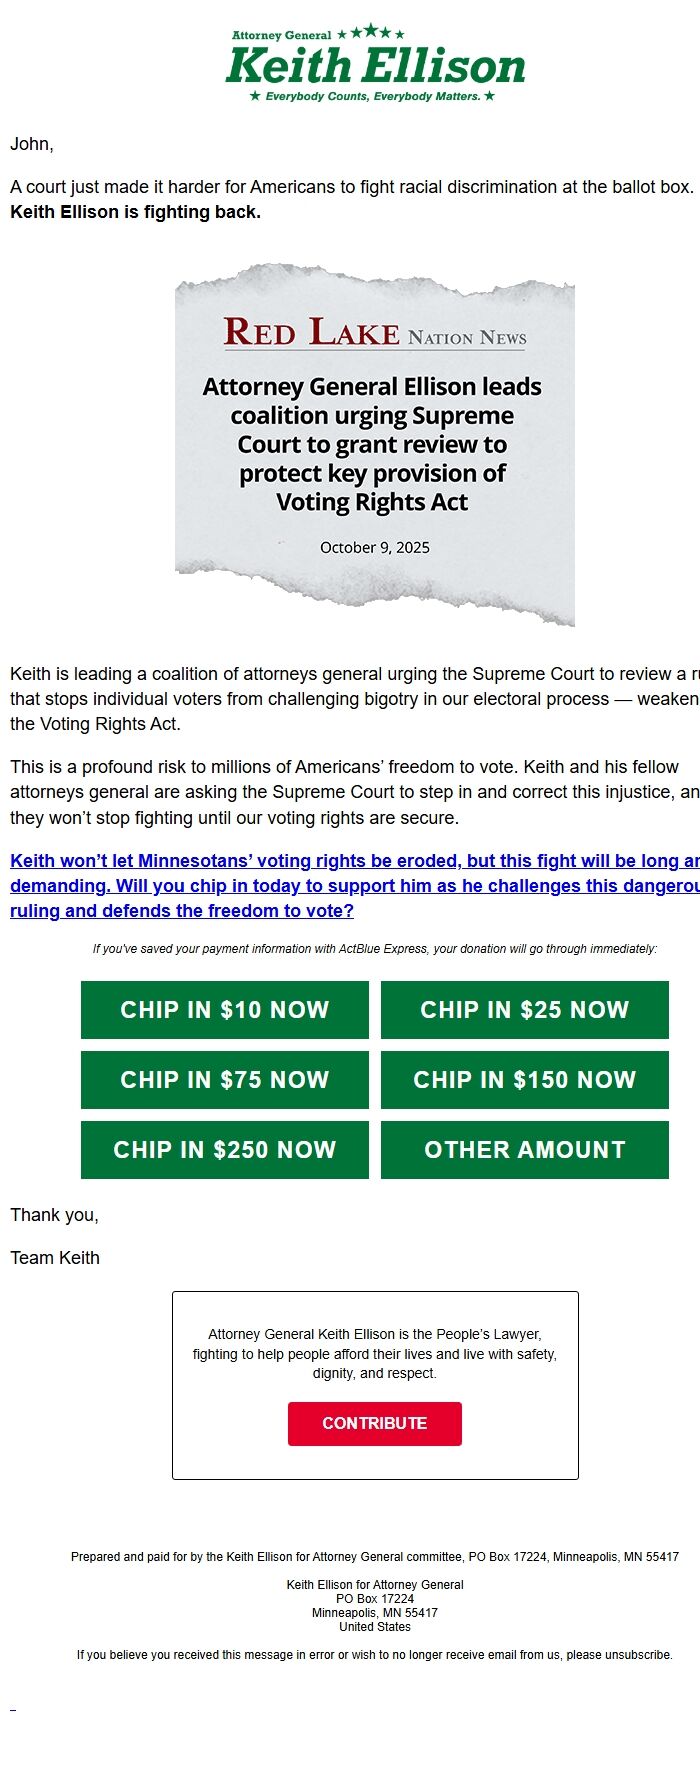Donate with CHIP IN $25 NOW
This screenshot has width=700, height=1784.
click(524, 1010)
